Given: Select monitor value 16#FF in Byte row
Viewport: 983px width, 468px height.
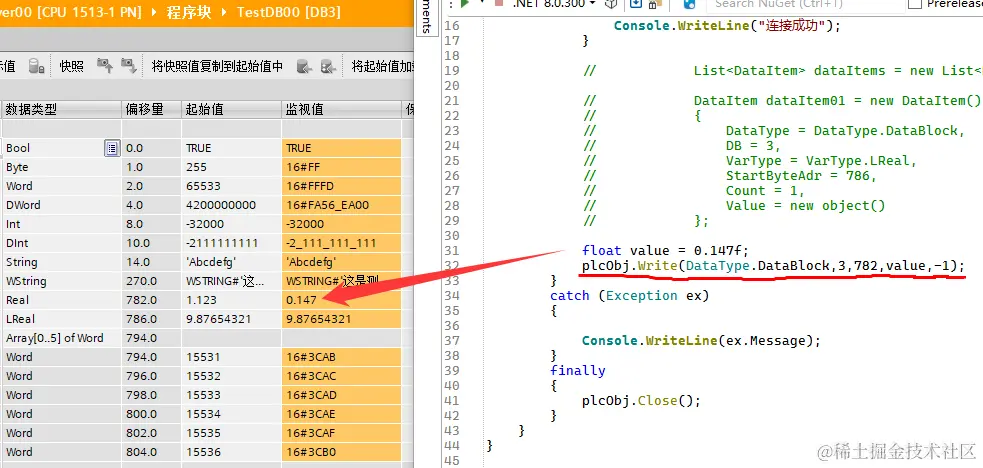Looking at the screenshot, I should (x=341, y=167).
